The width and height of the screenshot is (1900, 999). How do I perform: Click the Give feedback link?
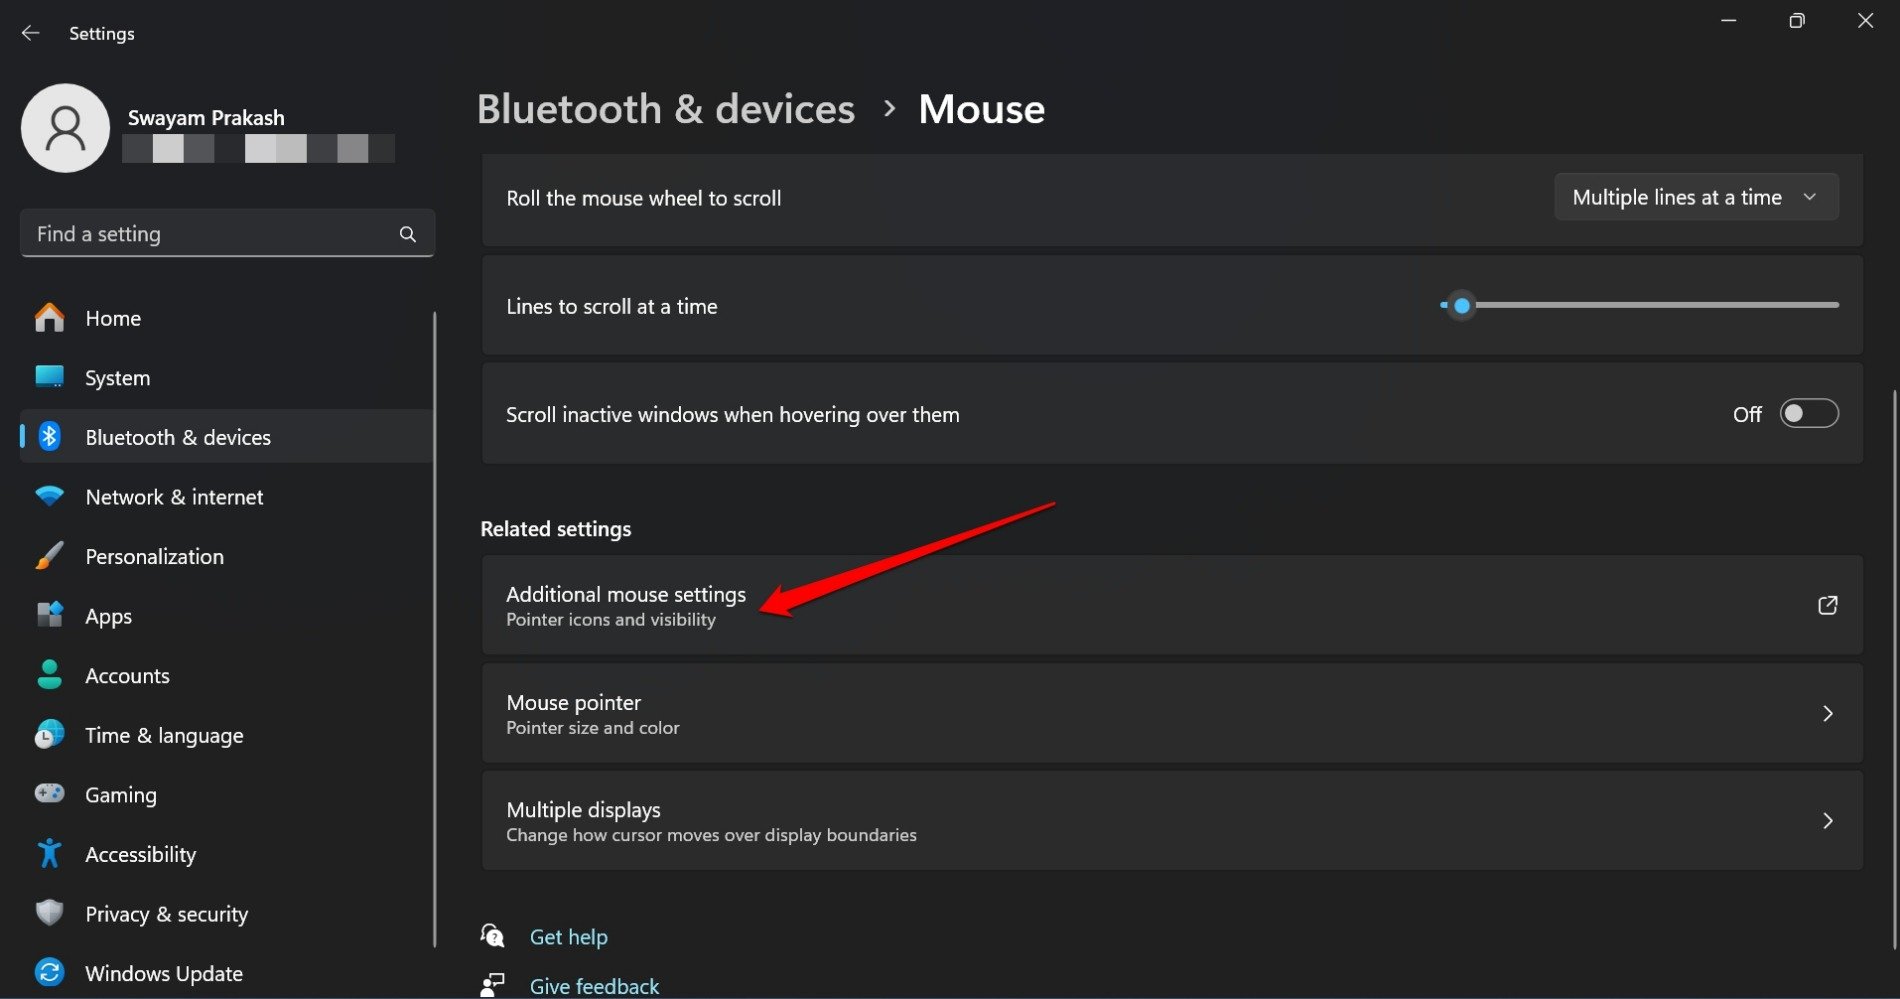[x=594, y=986]
